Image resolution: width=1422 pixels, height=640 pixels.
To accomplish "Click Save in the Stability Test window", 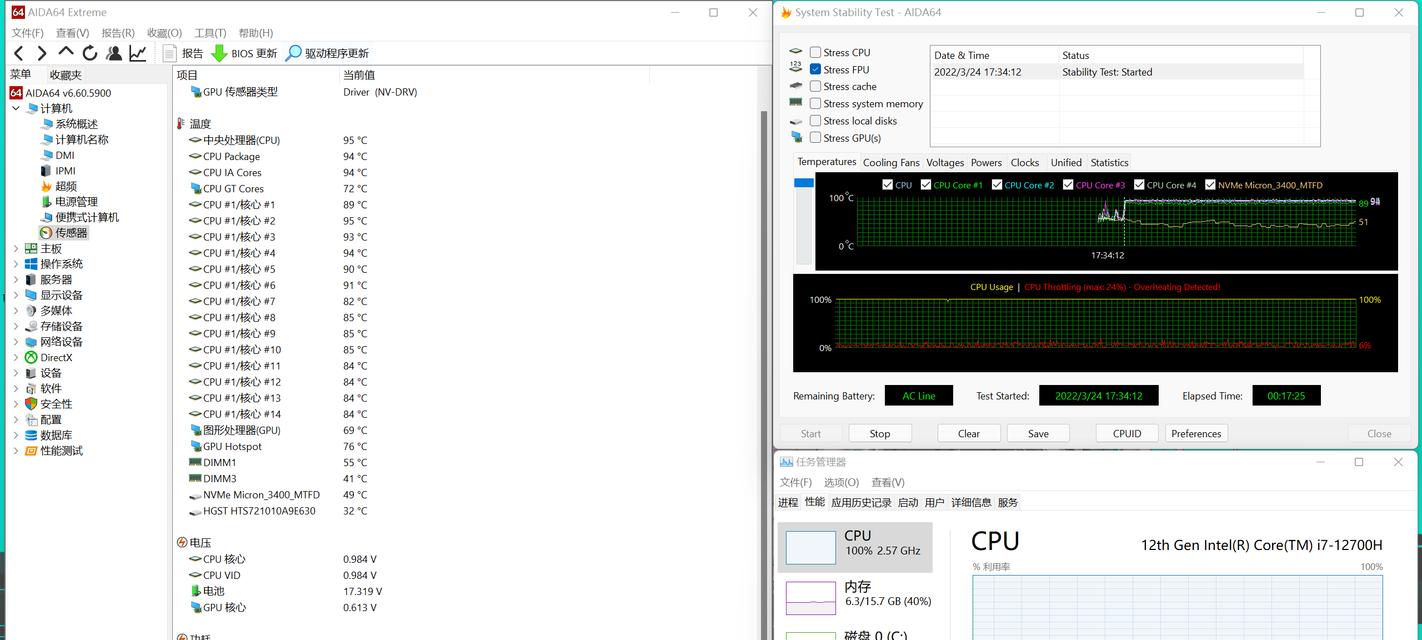I will (x=1038, y=433).
